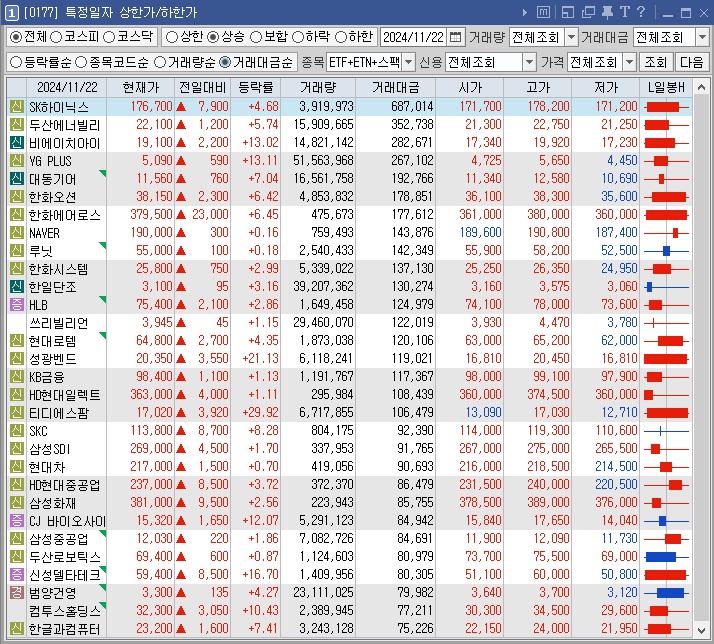
Task: Click the purple badge beside CJ 바이오사이언스
Action: point(17,521)
